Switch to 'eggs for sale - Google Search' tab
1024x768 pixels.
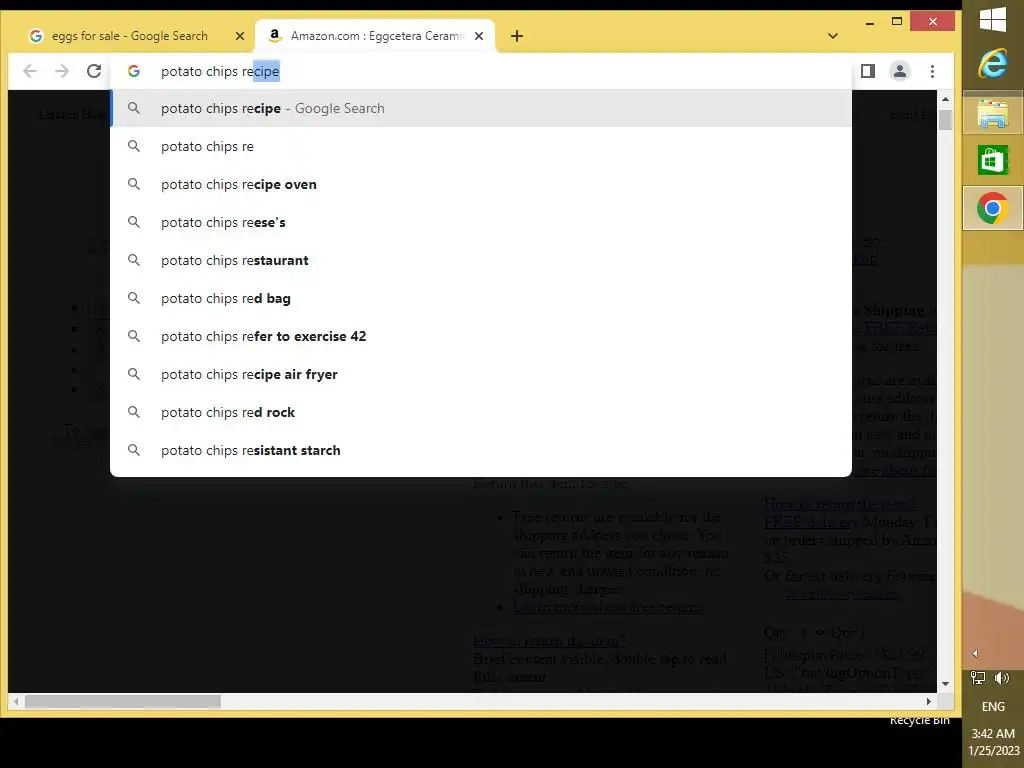pyautogui.click(x=130, y=36)
